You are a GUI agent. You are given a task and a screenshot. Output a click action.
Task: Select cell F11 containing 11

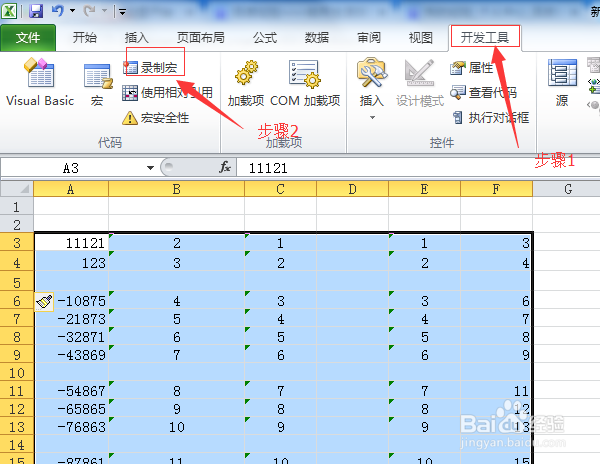(x=496, y=391)
